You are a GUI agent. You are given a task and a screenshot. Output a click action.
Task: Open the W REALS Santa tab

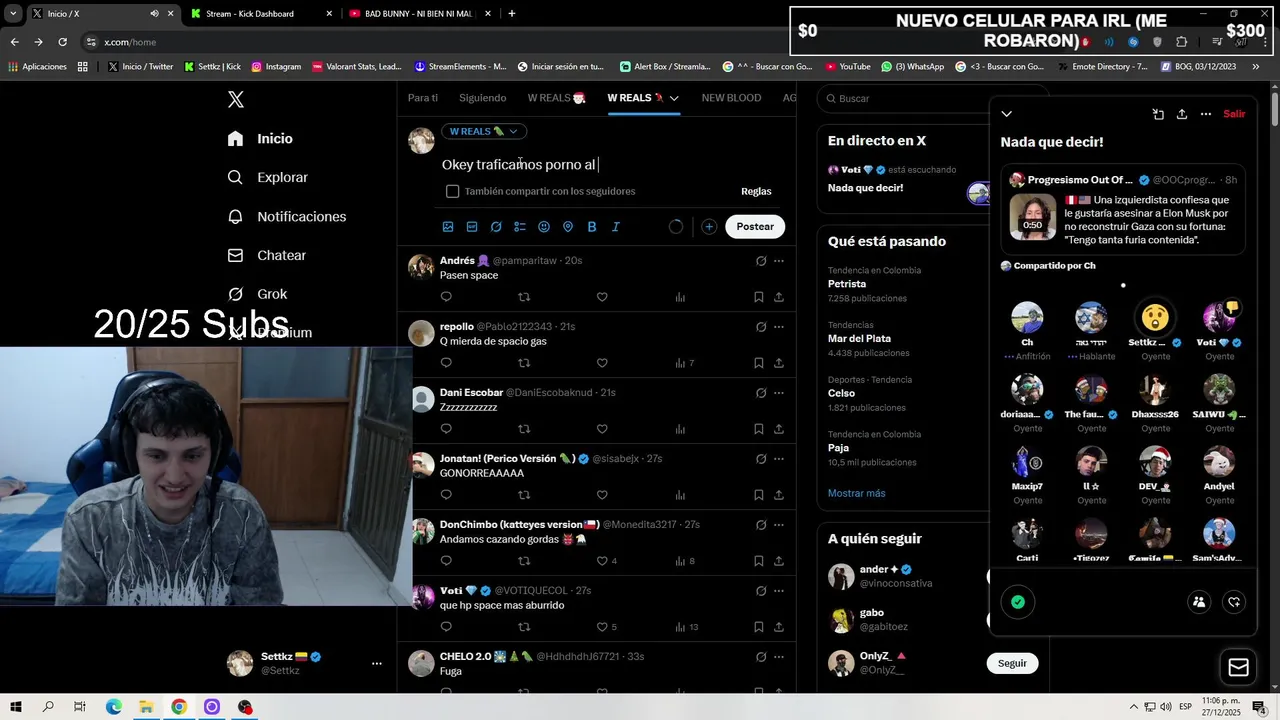(556, 98)
